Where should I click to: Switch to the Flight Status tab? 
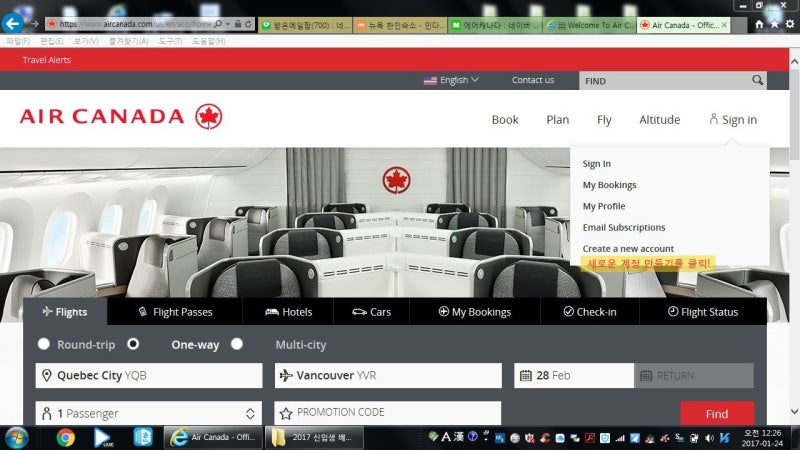click(703, 312)
